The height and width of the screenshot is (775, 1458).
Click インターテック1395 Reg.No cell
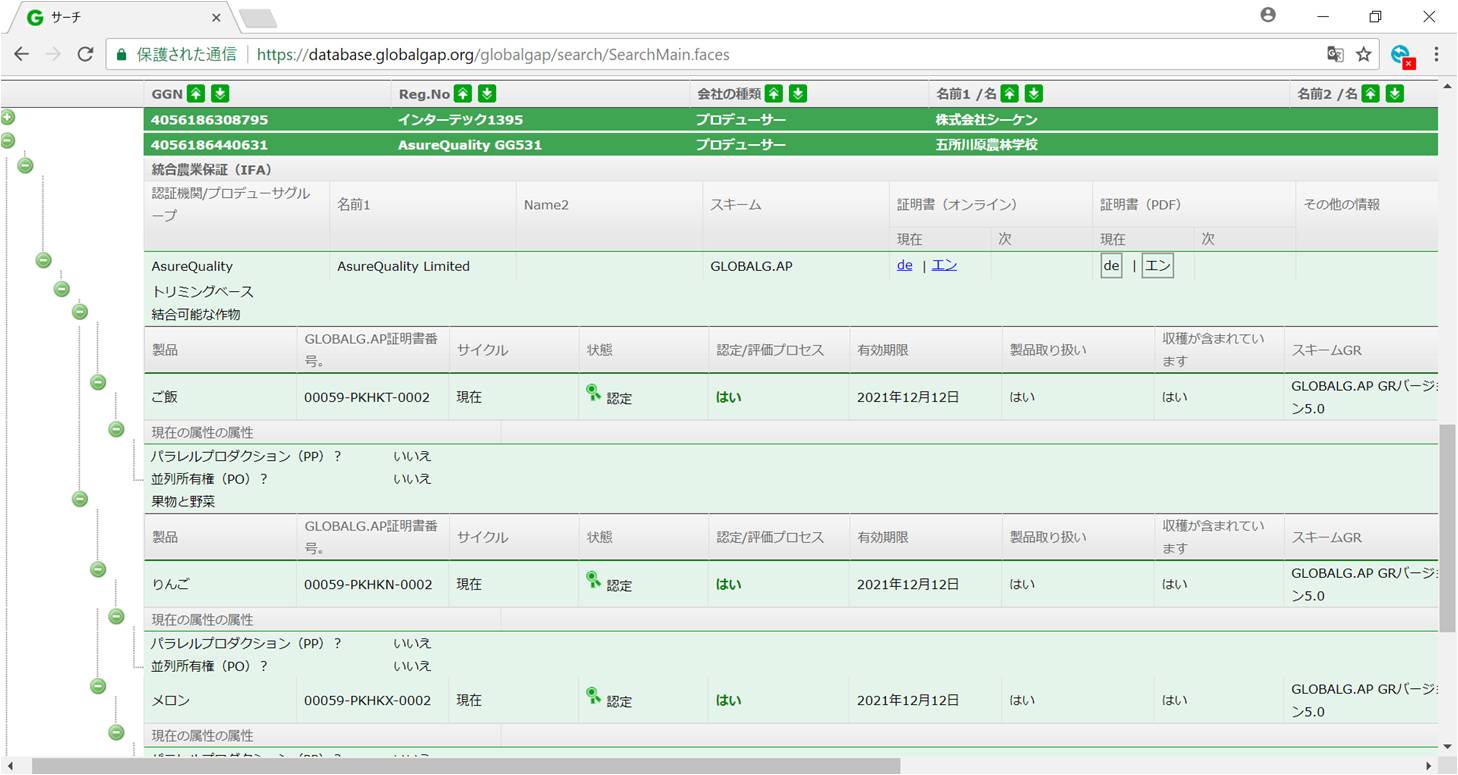460,119
